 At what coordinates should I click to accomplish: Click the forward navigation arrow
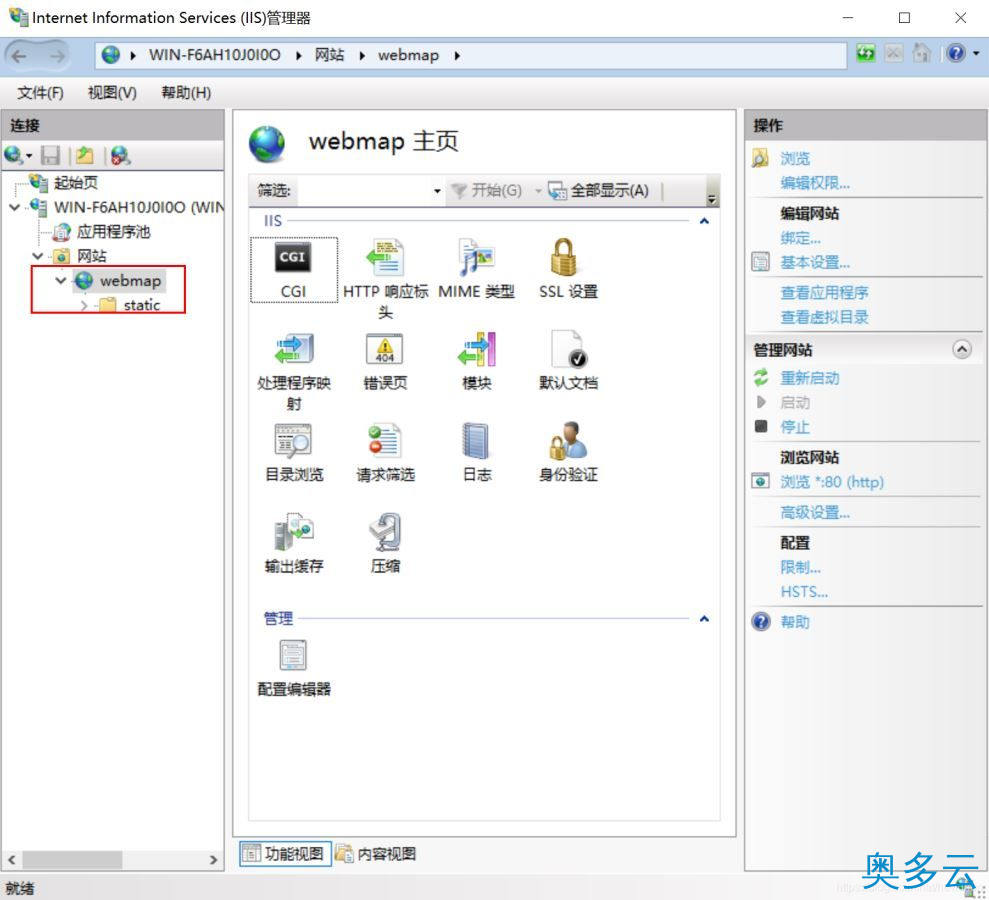[x=57, y=56]
